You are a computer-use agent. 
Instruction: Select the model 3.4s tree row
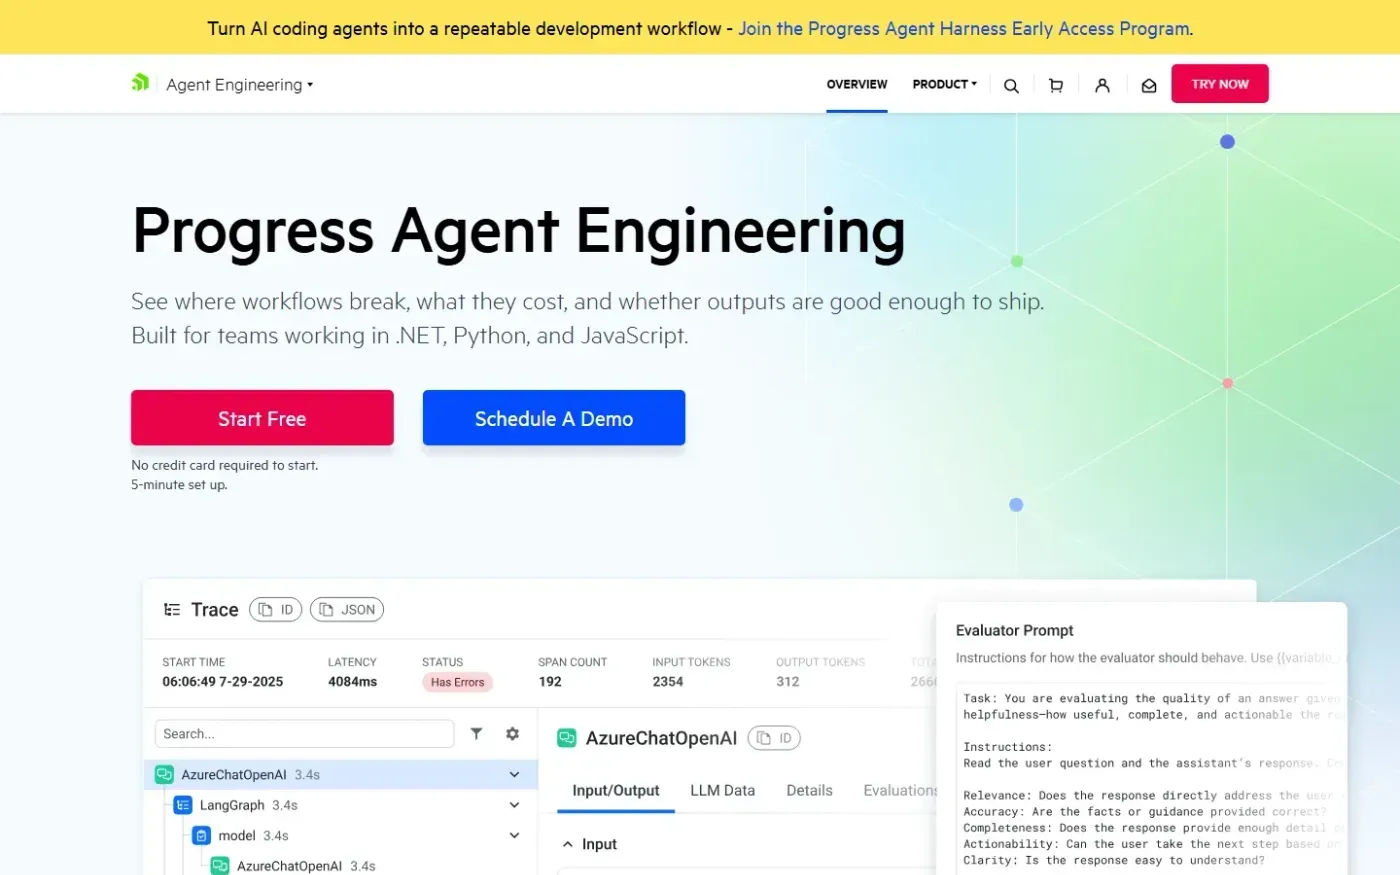pos(341,835)
